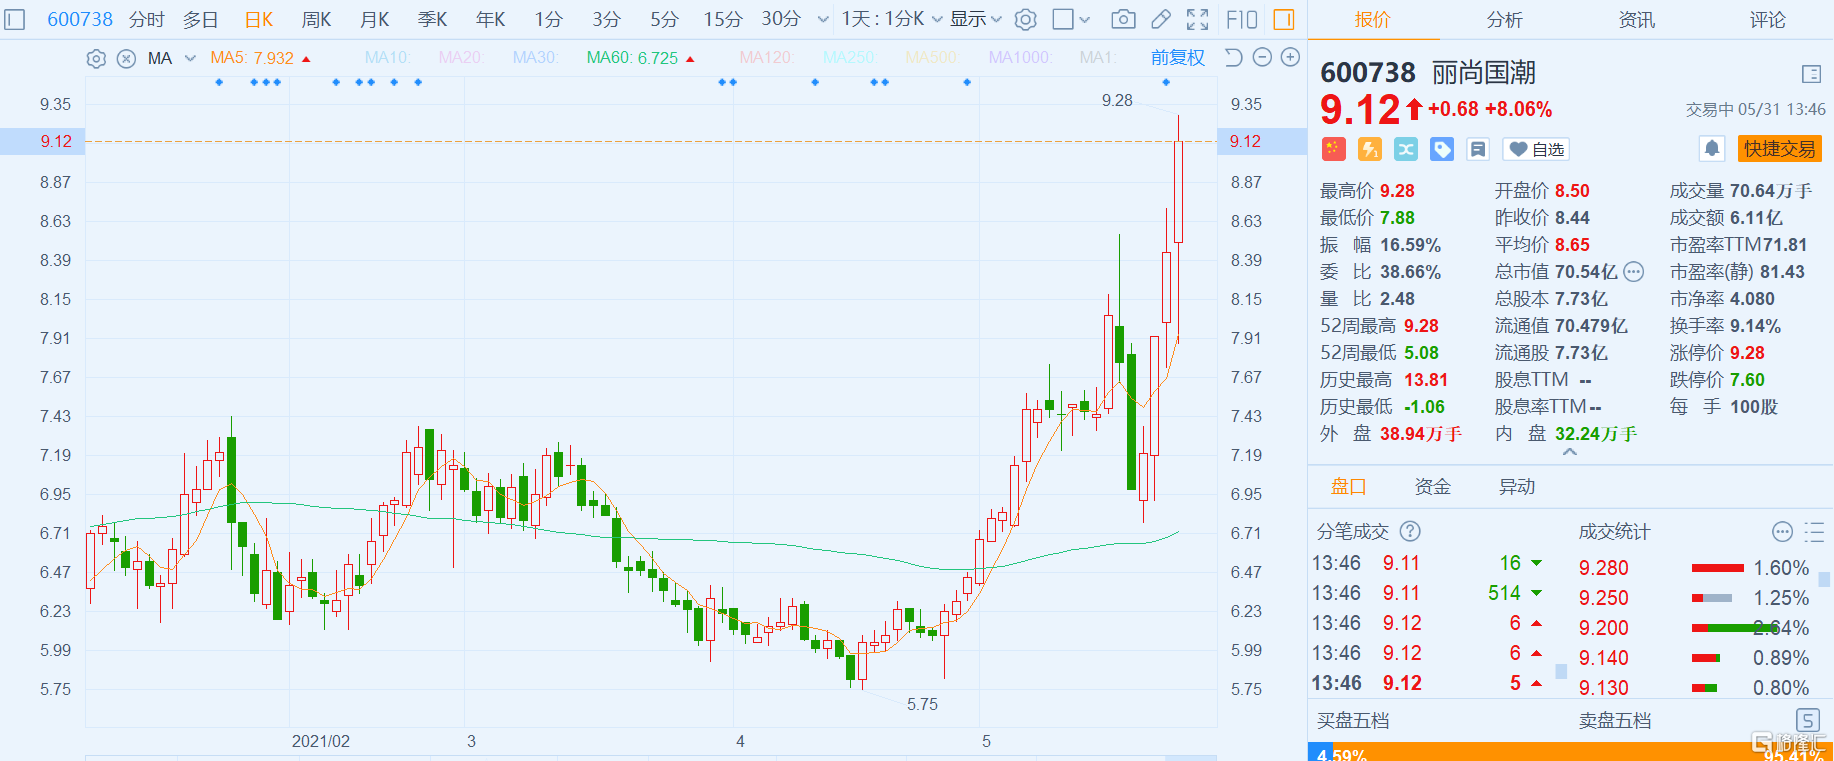This screenshot has width=1834, height=761.
Task: Toggle the MA1000 moving average line
Action: pyautogui.click(x=1020, y=58)
